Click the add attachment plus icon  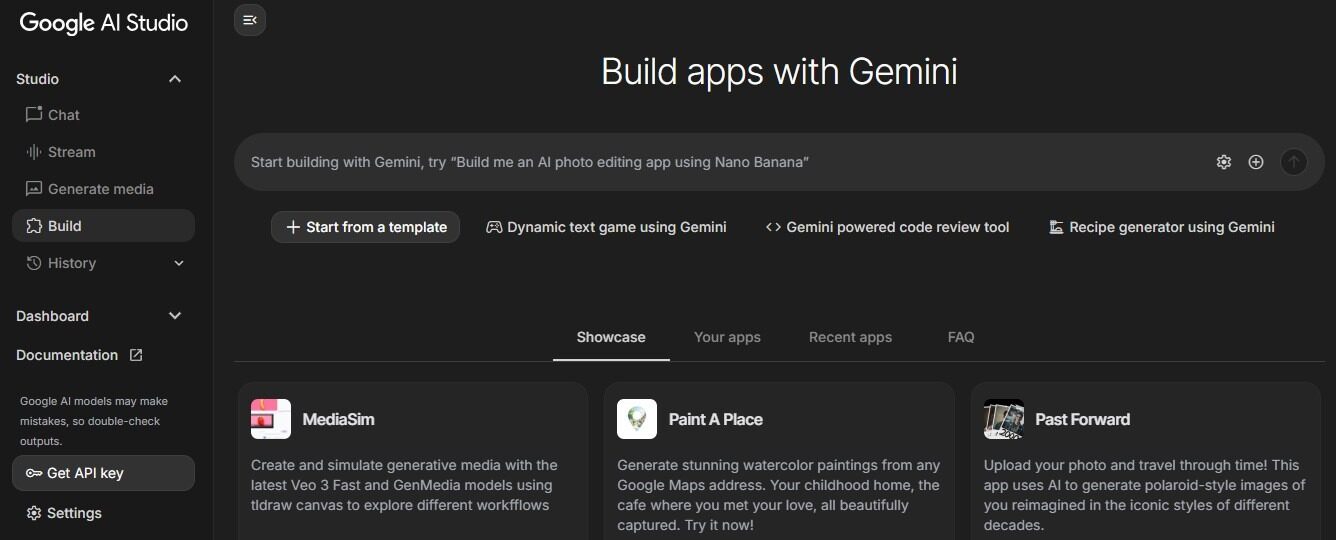coord(1256,162)
